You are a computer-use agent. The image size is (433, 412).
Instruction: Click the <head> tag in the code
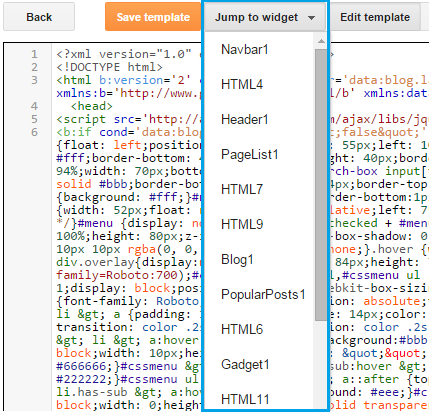coord(92,106)
